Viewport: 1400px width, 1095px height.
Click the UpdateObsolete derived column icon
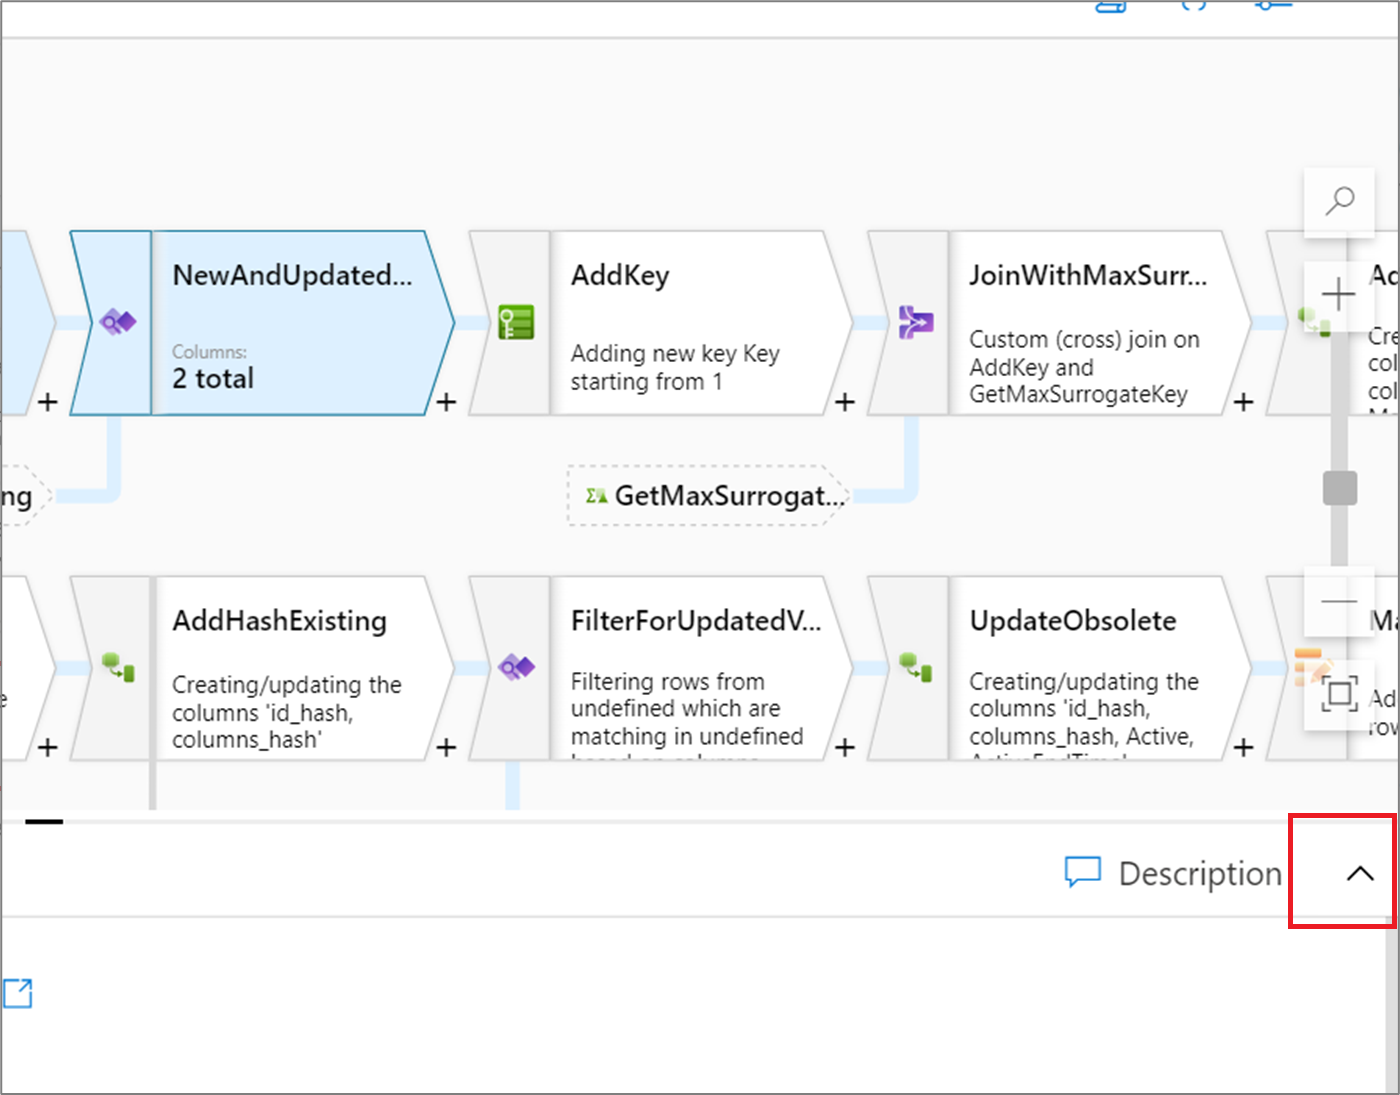[915, 667]
